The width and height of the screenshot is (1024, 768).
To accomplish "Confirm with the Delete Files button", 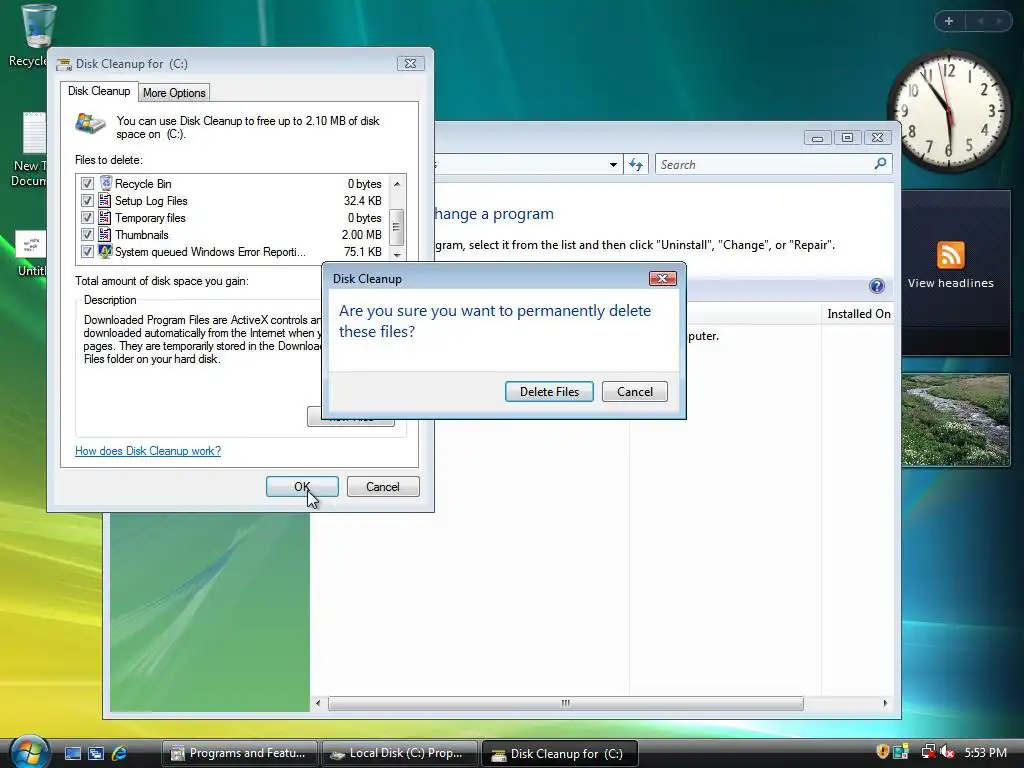I will tap(549, 392).
